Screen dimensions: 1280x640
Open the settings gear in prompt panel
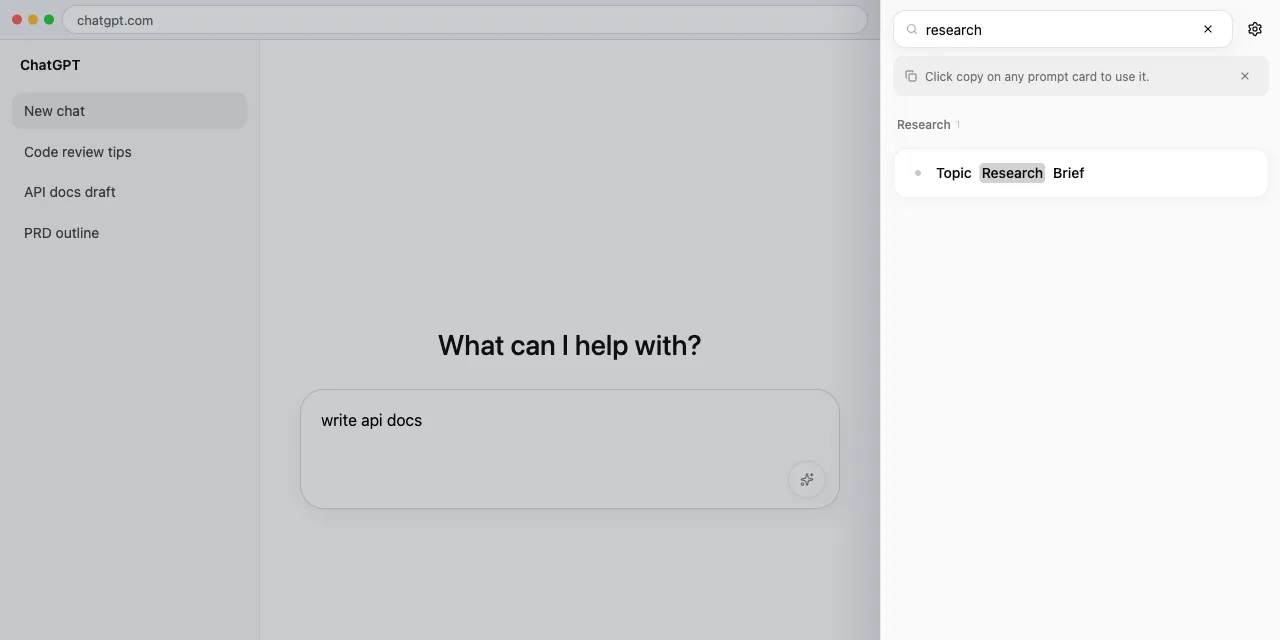1255,29
